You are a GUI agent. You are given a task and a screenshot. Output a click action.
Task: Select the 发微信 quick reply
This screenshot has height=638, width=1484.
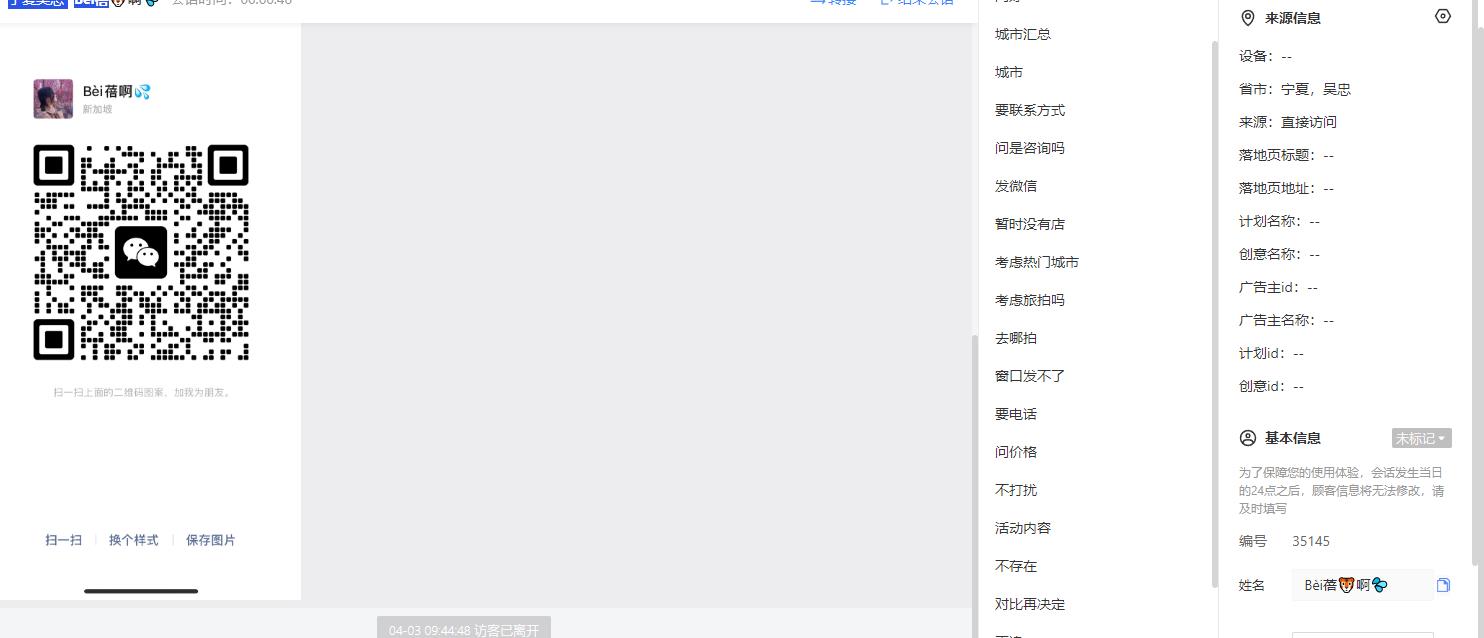pyautogui.click(x=1016, y=186)
